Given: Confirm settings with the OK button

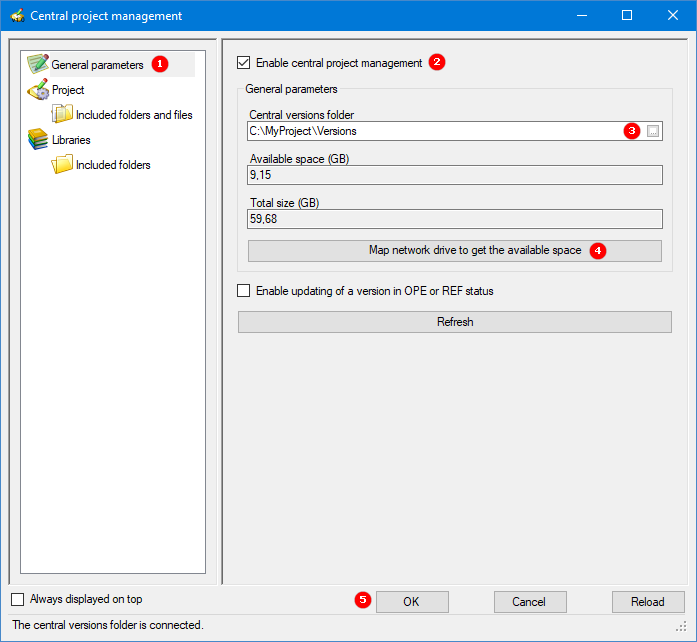Looking at the screenshot, I should coord(411,602).
